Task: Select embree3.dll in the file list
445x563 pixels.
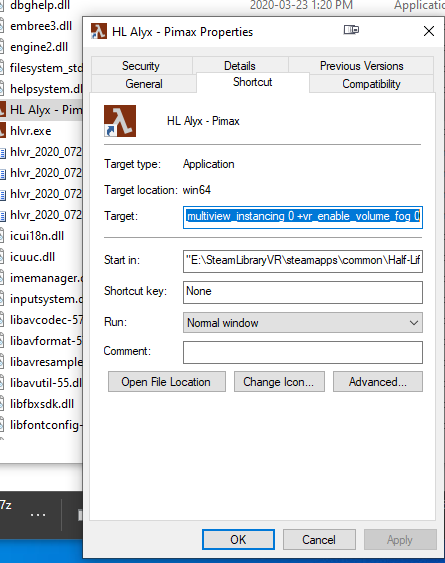Action: click(x=41, y=26)
